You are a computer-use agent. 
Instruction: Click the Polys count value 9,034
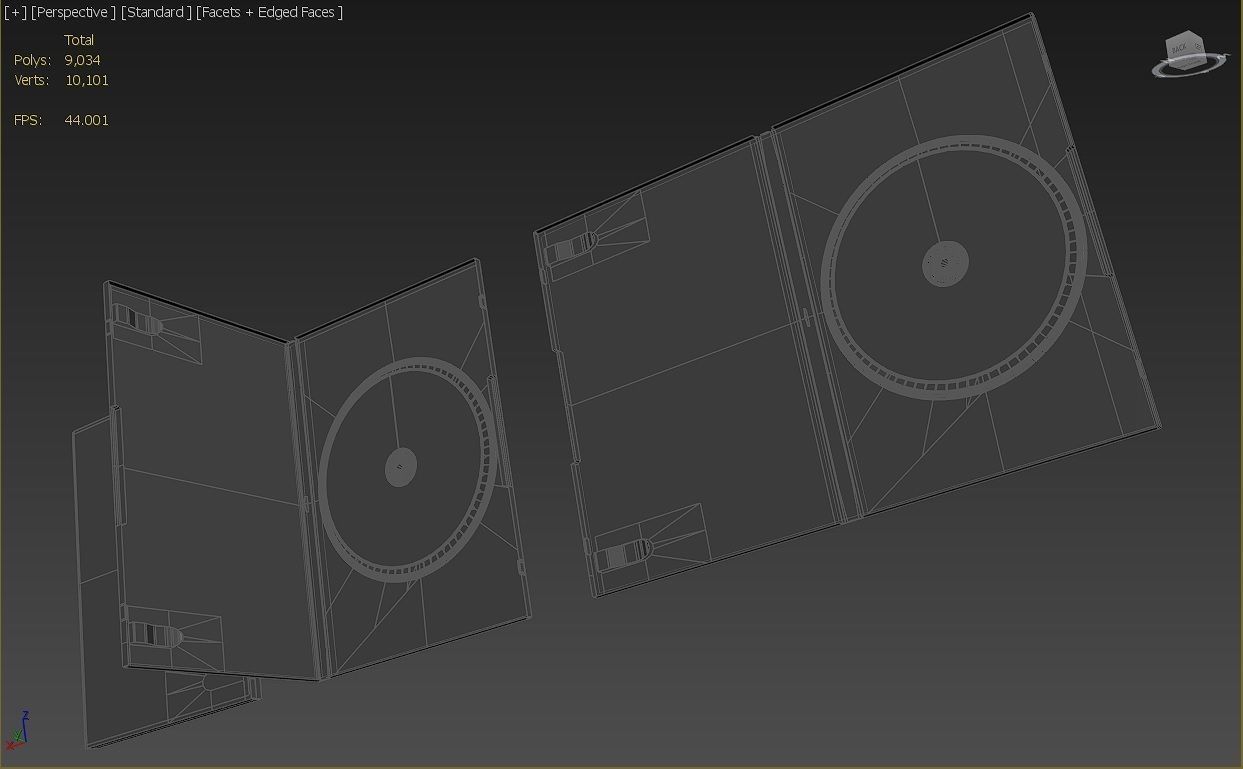pyautogui.click(x=83, y=60)
